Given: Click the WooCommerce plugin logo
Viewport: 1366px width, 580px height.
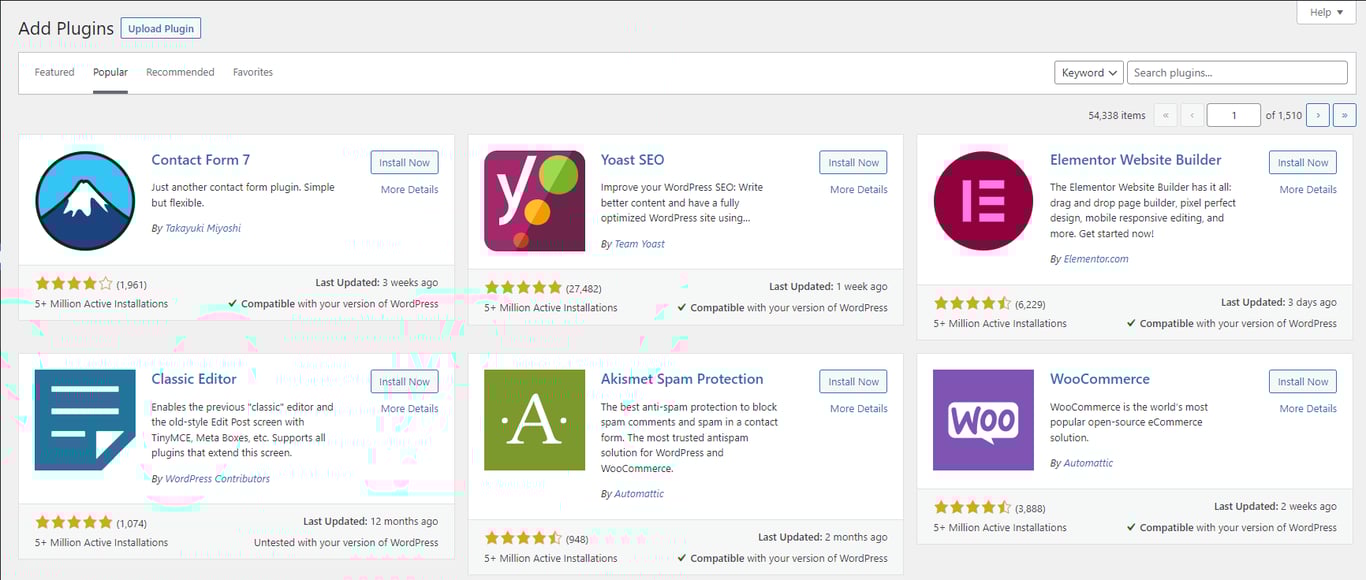Looking at the screenshot, I should pyautogui.click(x=983, y=420).
